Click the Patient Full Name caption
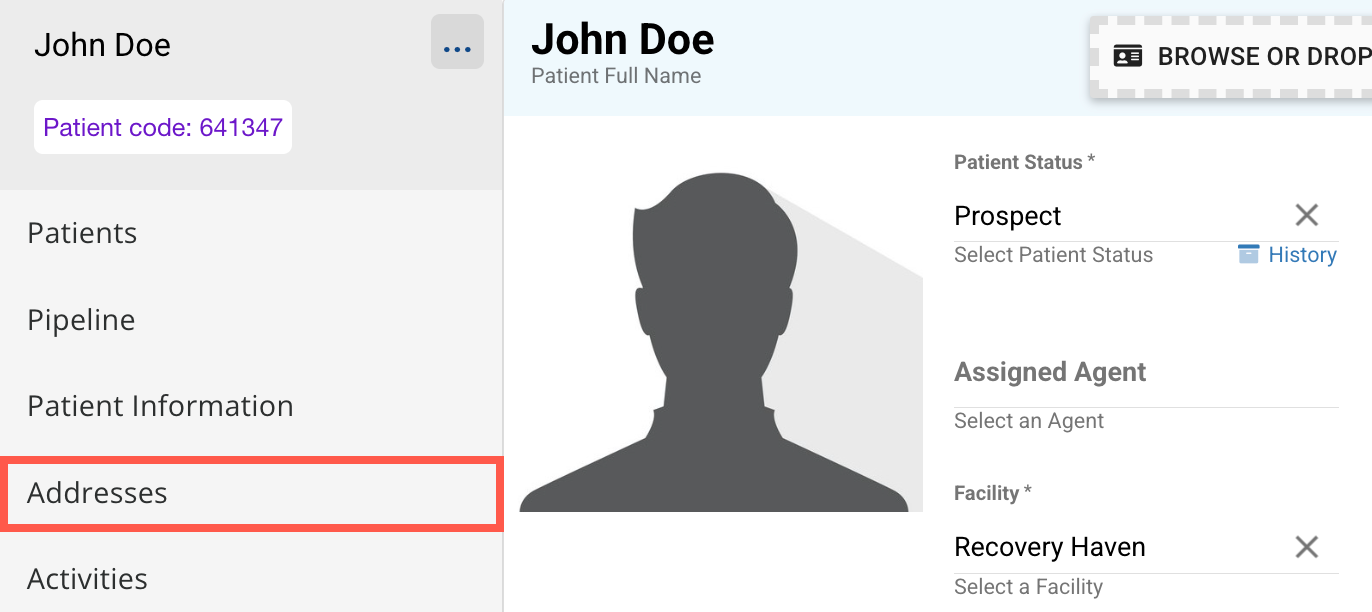The height and width of the screenshot is (612, 1372). [616, 76]
